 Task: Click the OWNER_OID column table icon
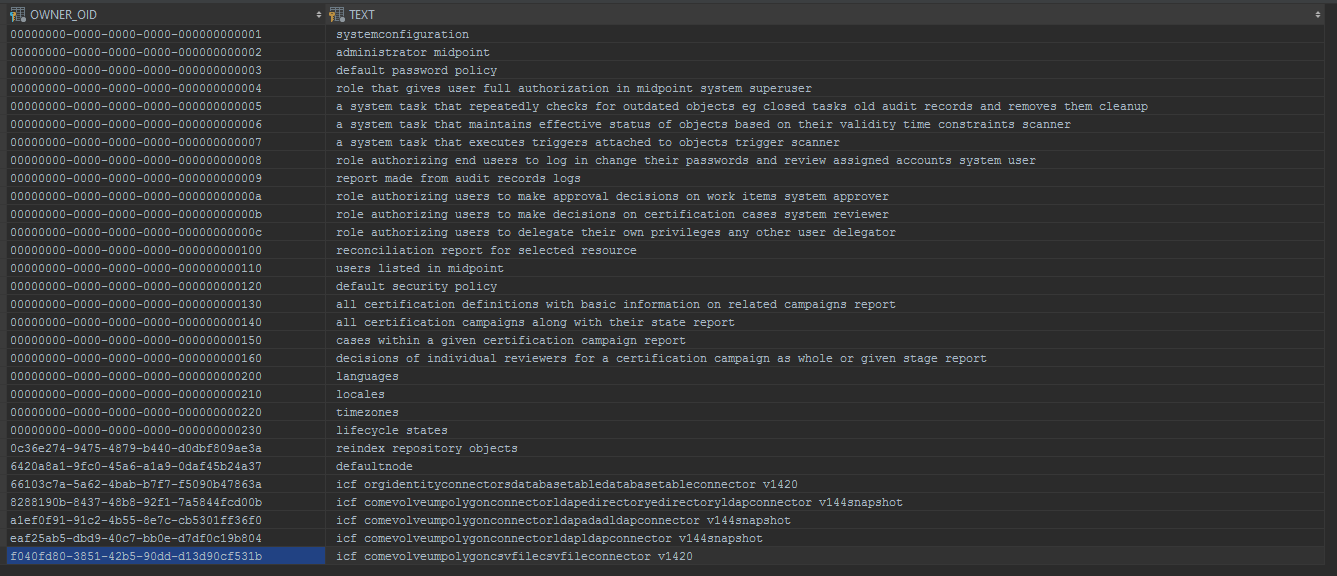(17, 14)
